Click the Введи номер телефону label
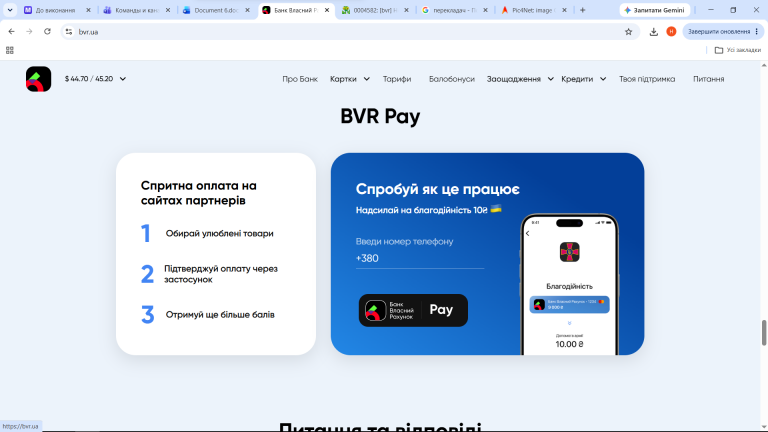The image size is (768, 432). (404, 241)
